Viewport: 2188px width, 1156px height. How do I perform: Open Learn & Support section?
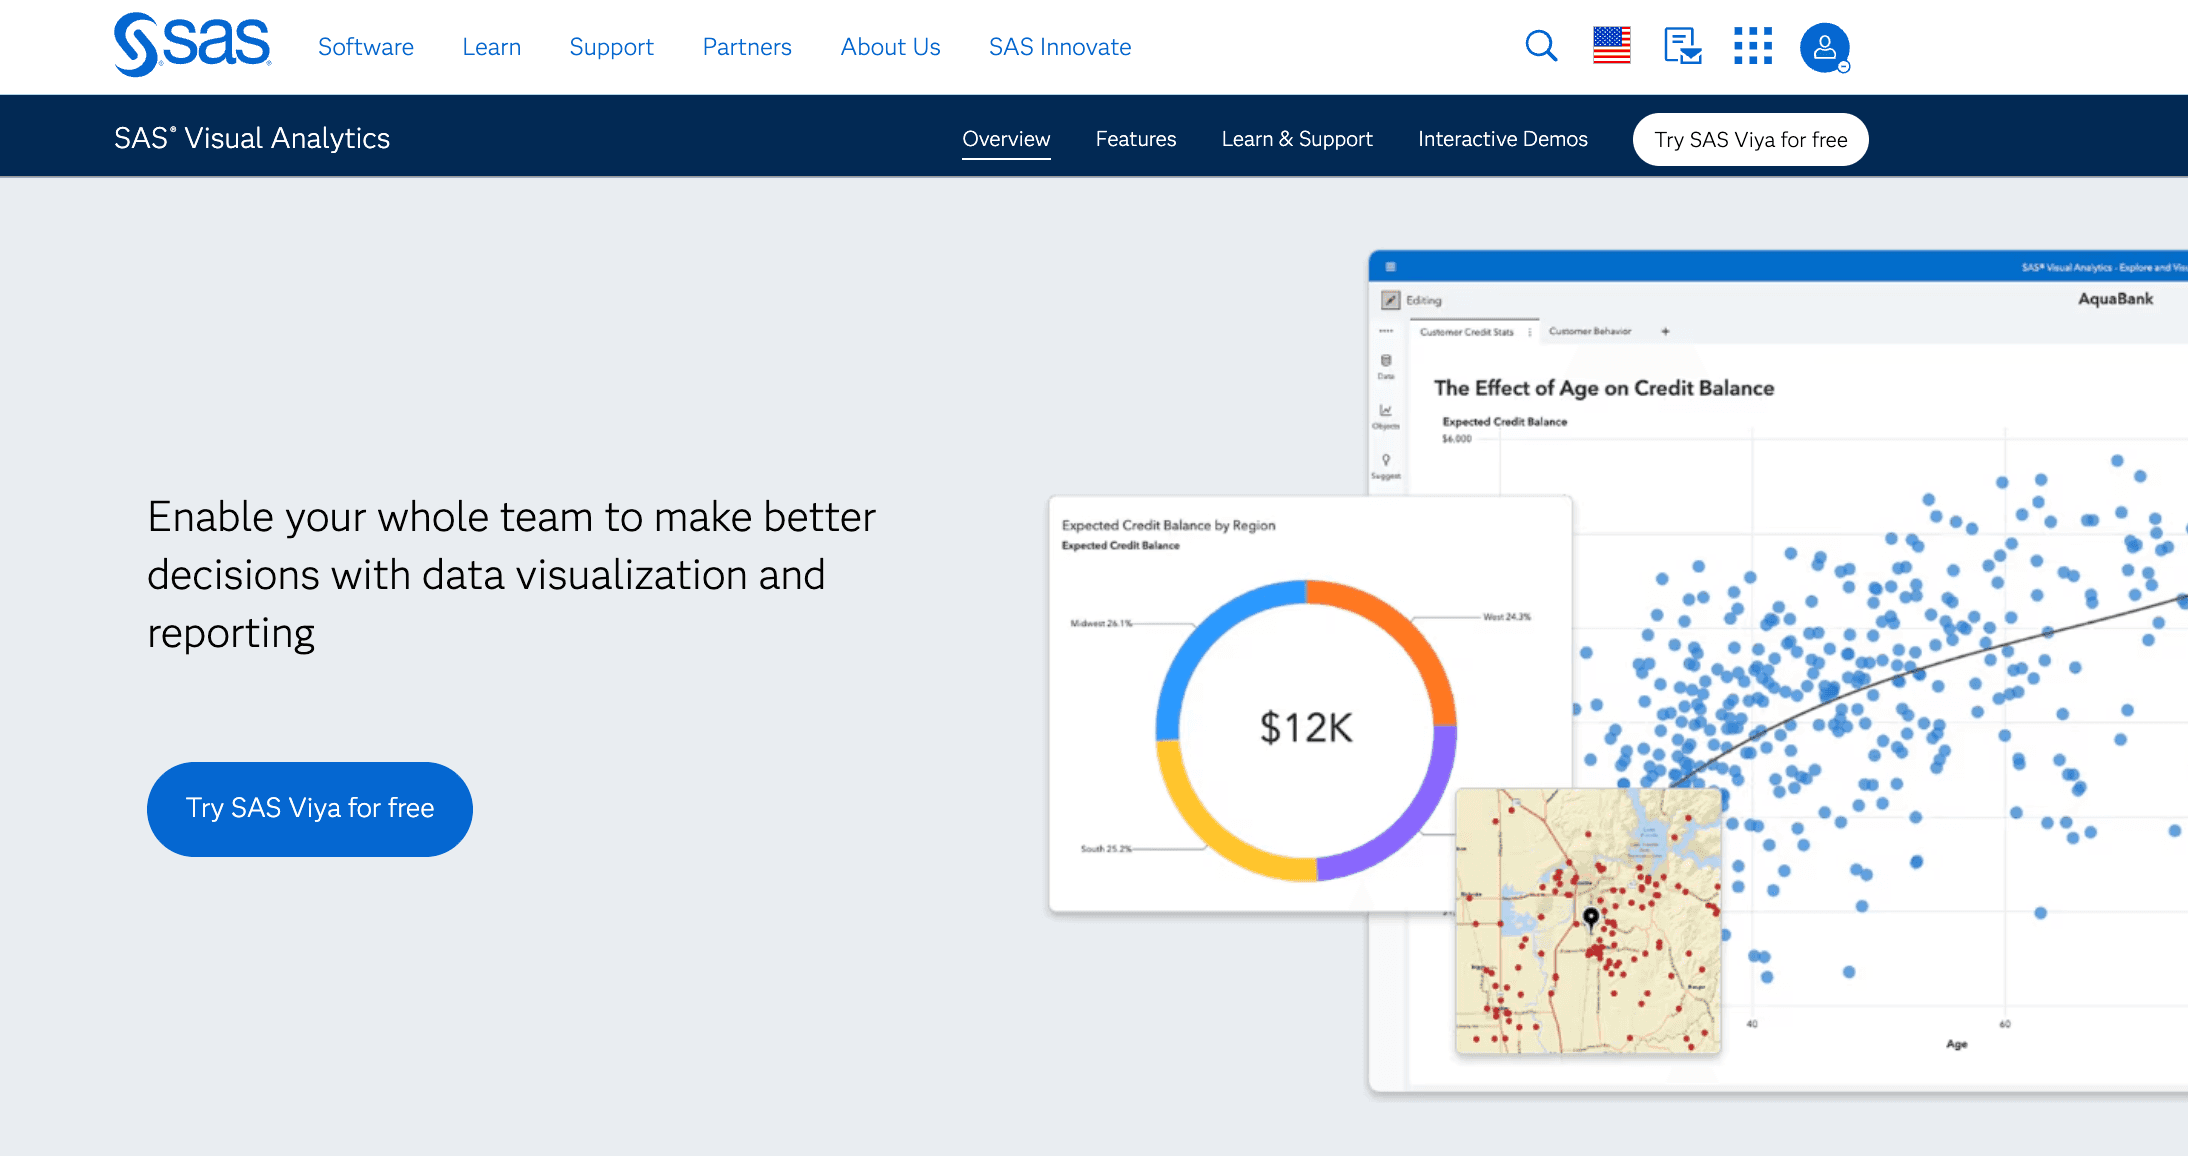(1296, 139)
